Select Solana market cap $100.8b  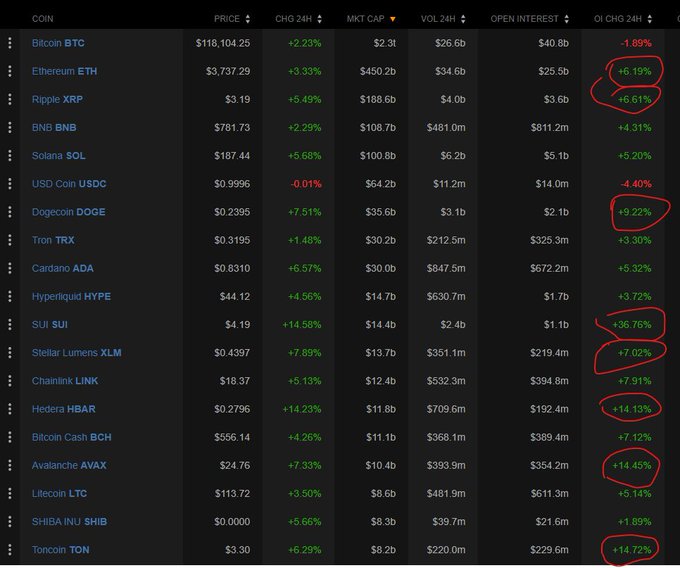pos(378,156)
